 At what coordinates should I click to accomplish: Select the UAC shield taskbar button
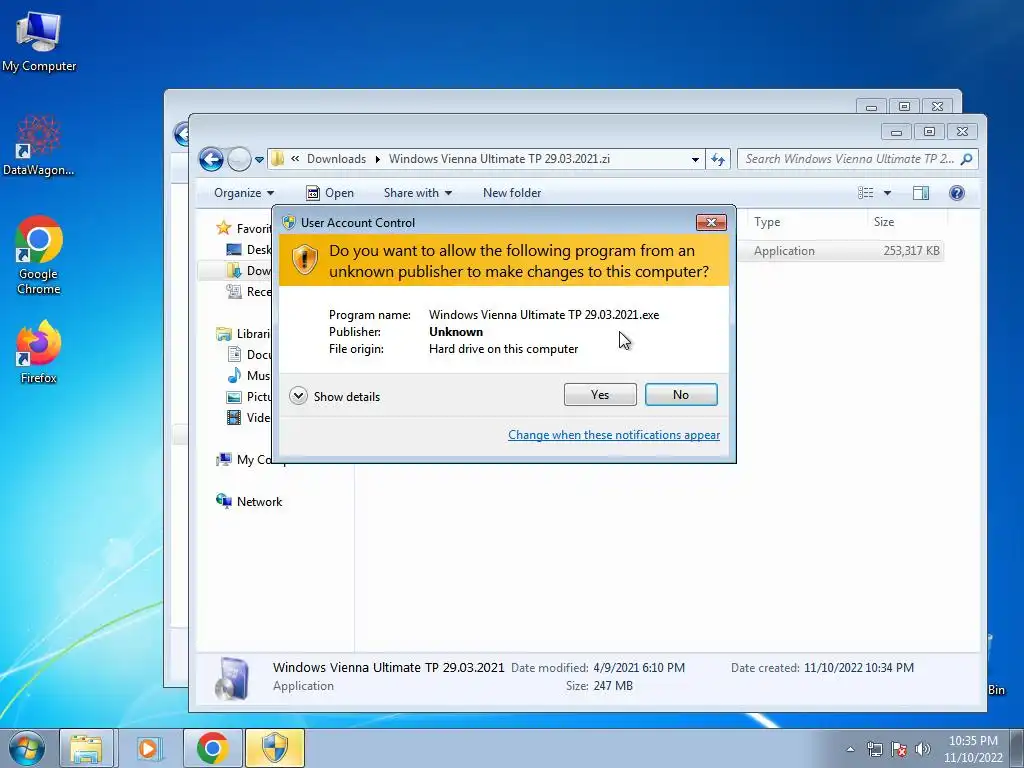point(275,748)
